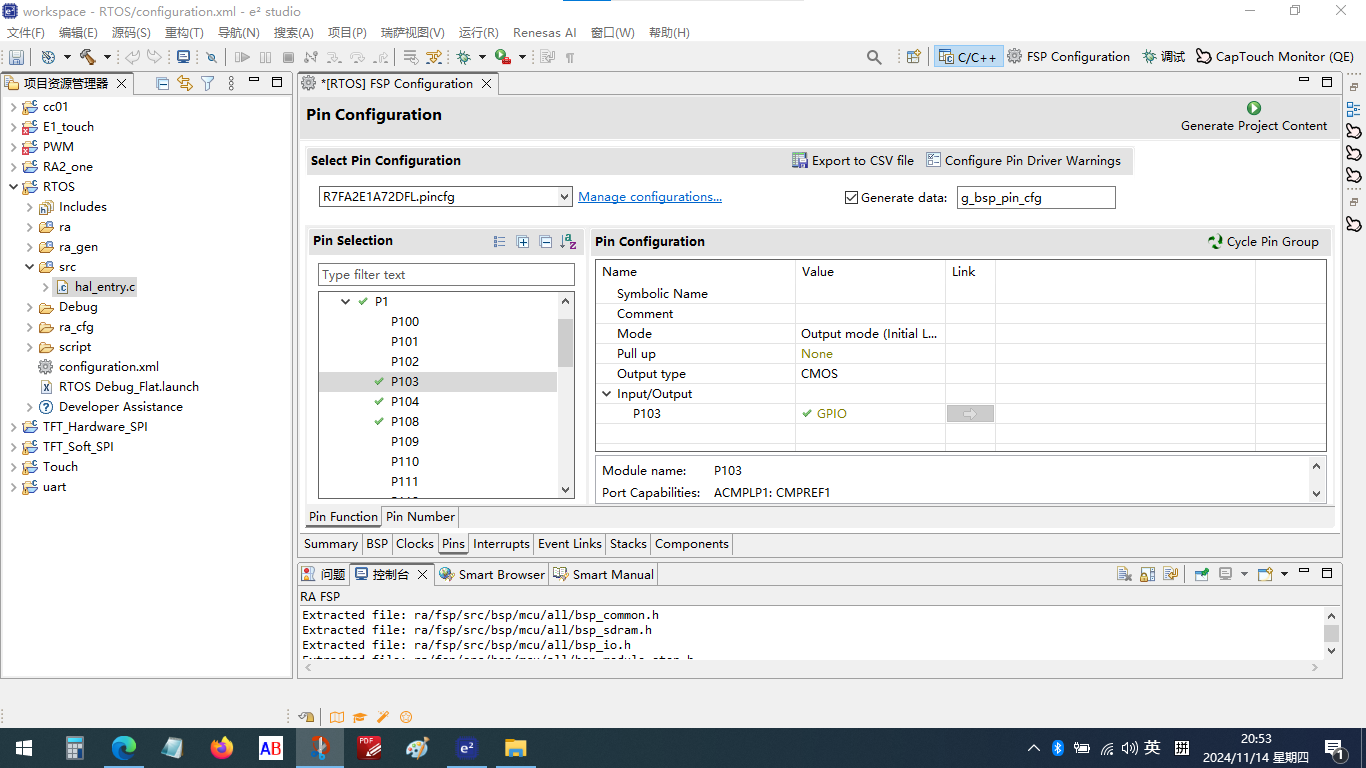Open the Calculator from the taskbar
Viewport: 1366px width, 768px height.
[x=74, y=747]
